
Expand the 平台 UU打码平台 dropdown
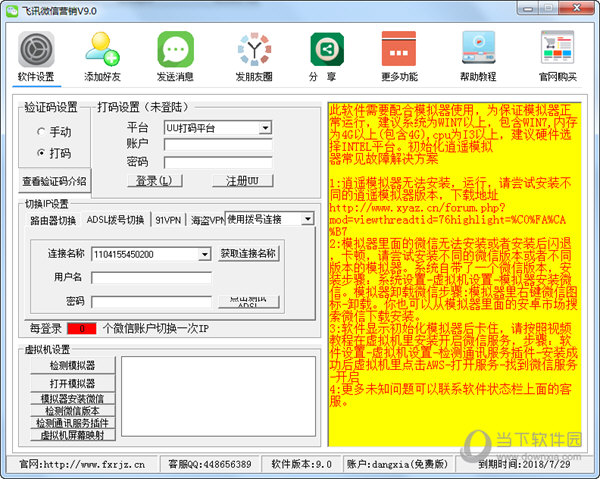coord(265,128)
